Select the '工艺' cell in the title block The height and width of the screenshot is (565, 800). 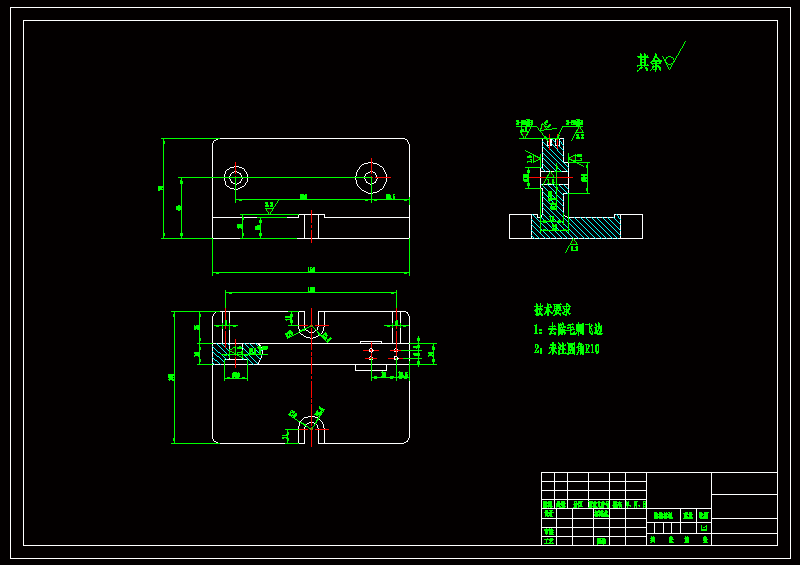[548, 541]
